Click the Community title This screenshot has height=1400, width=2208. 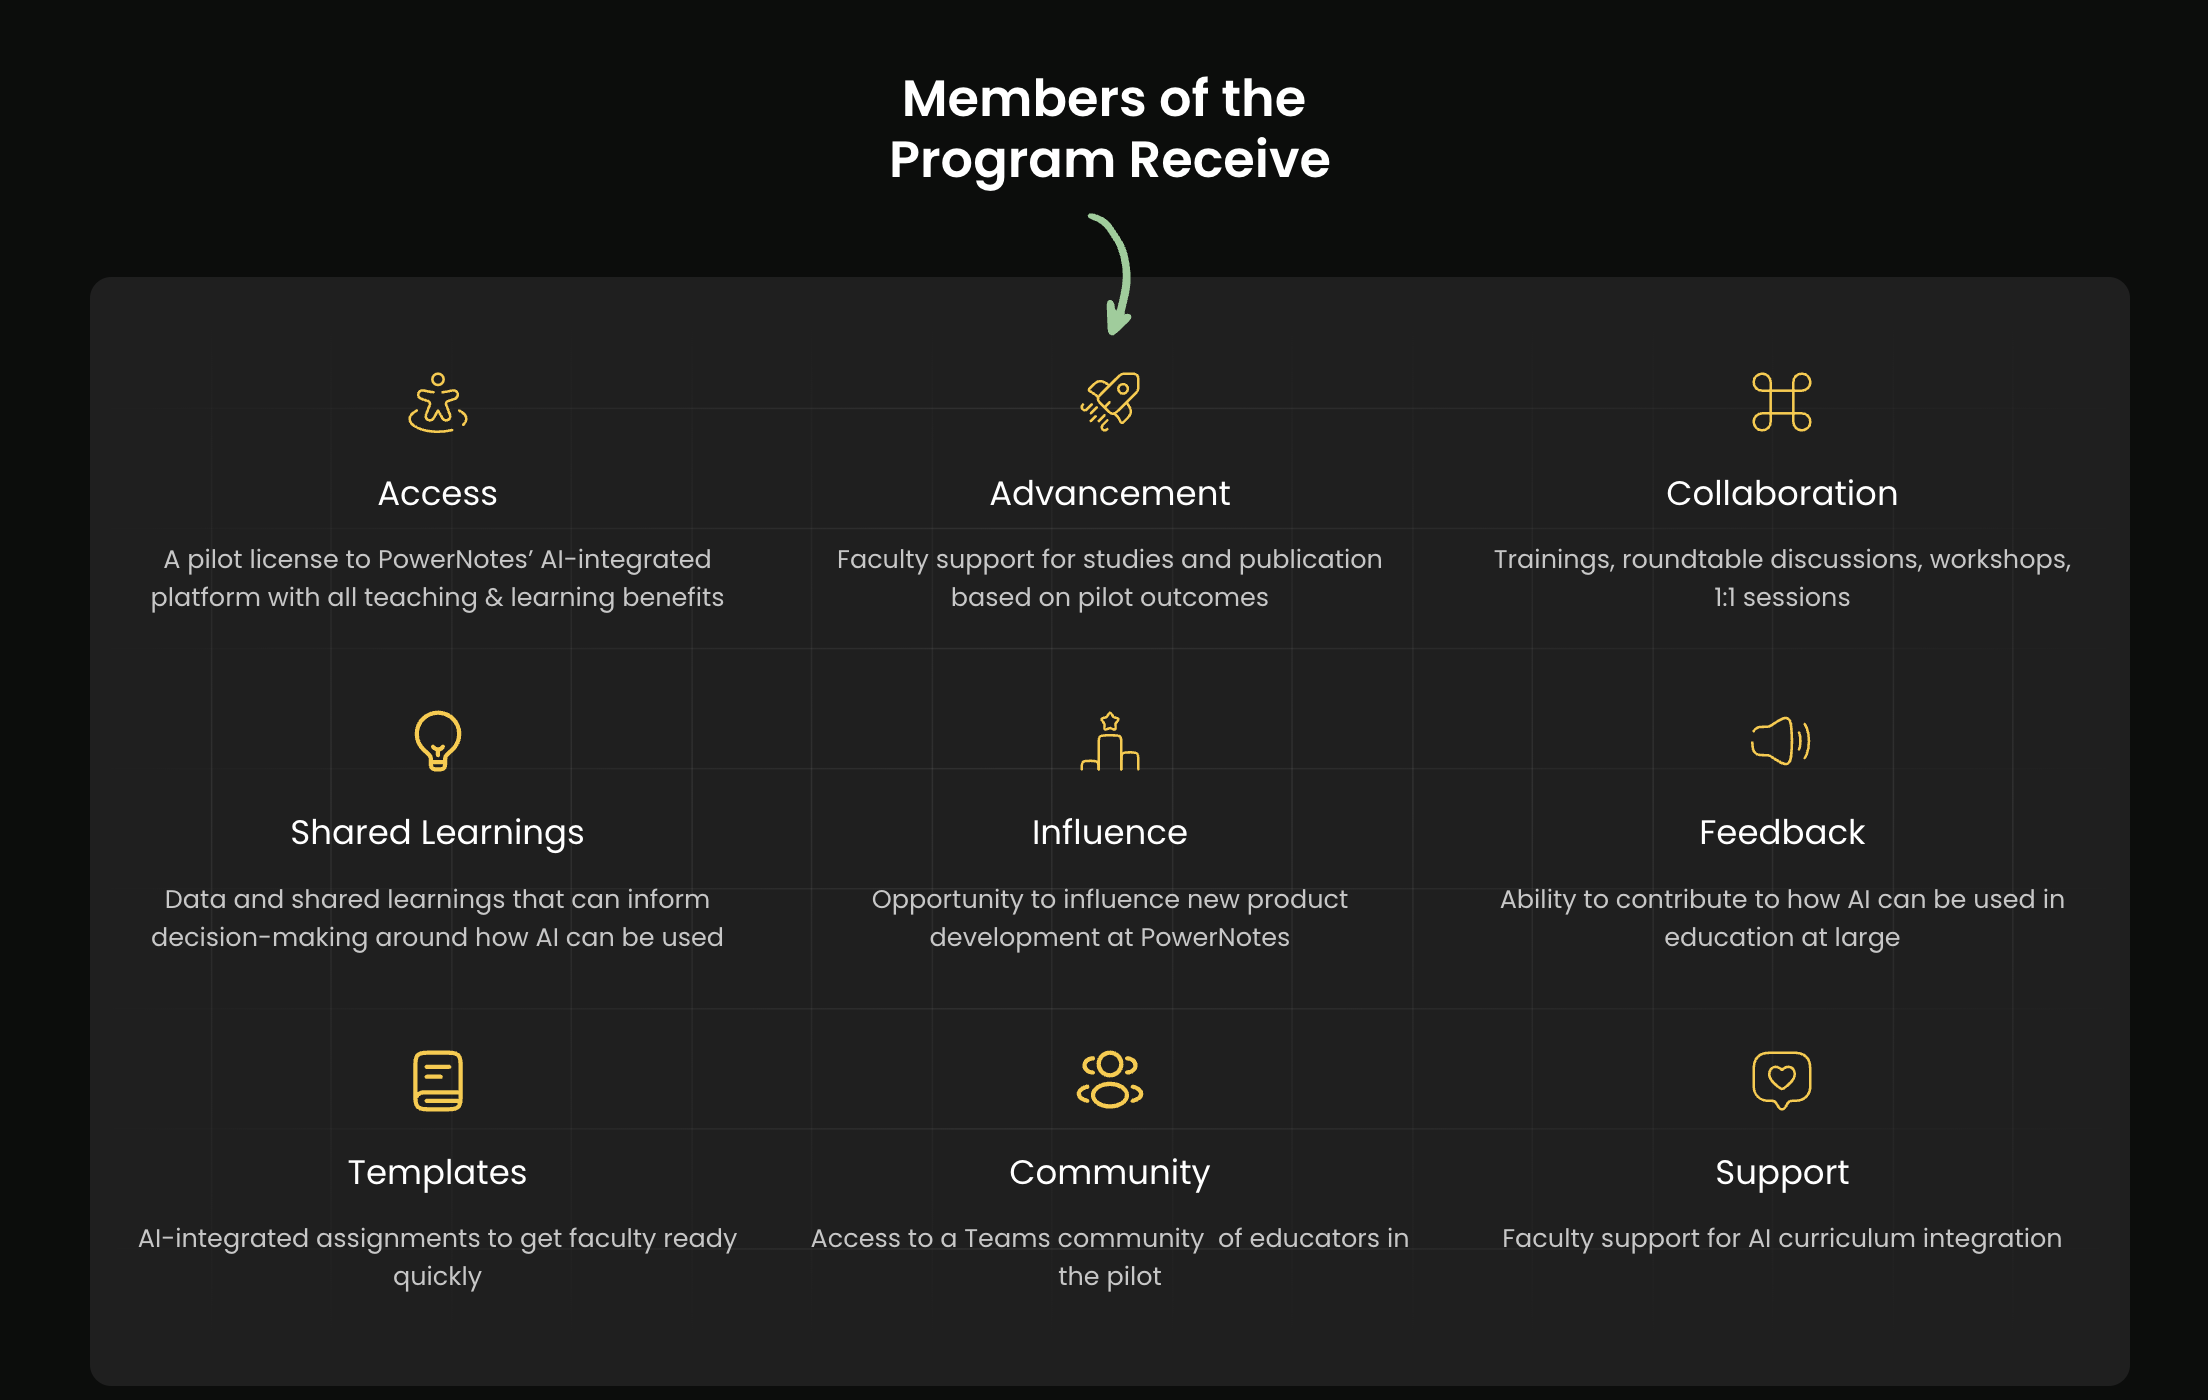tap(1110, 1173)
